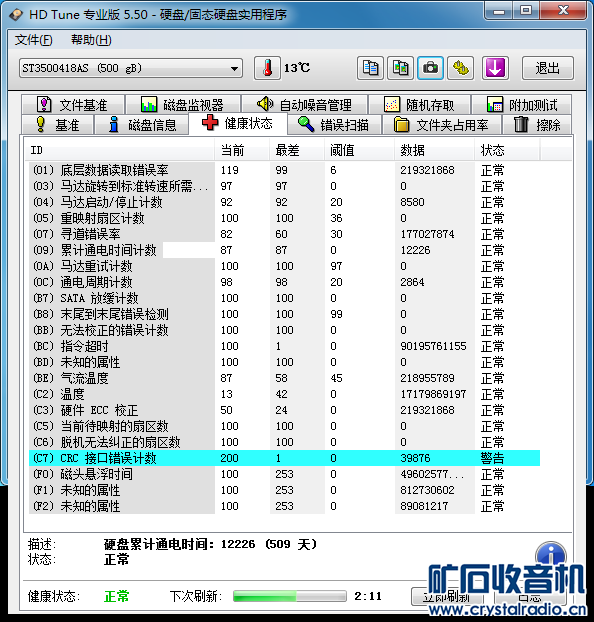594x622 pixels.
Task: Select highlighted row (C7) CRC 接口错误计数
Action: point(284,458)
